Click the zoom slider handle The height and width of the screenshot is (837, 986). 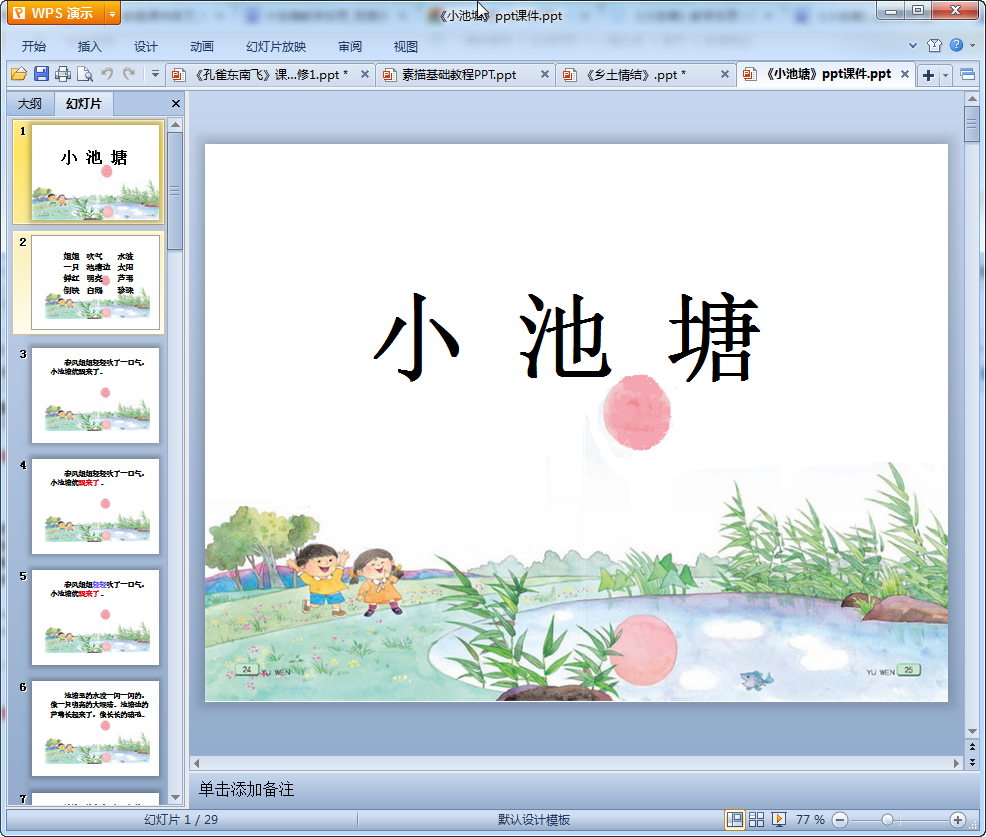point(887,819)
